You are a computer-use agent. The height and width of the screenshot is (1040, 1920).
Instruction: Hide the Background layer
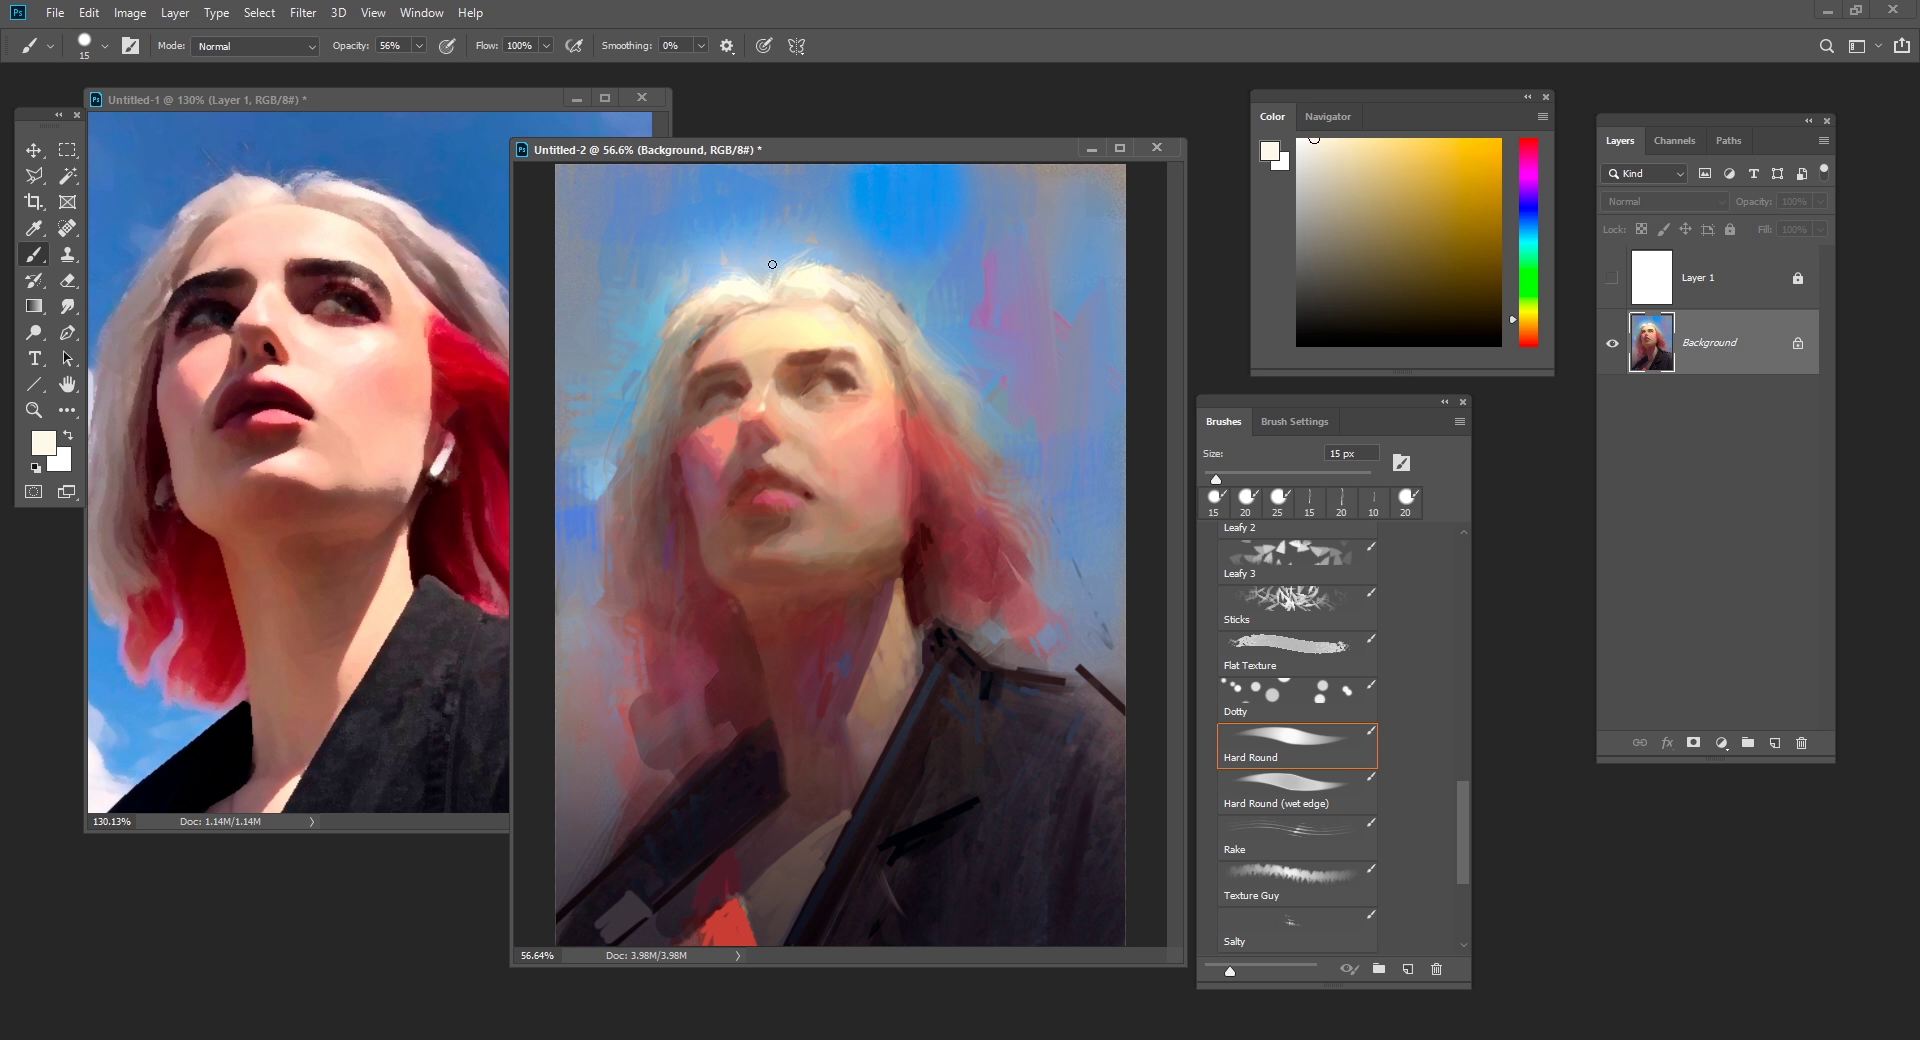pos(1612,343)
